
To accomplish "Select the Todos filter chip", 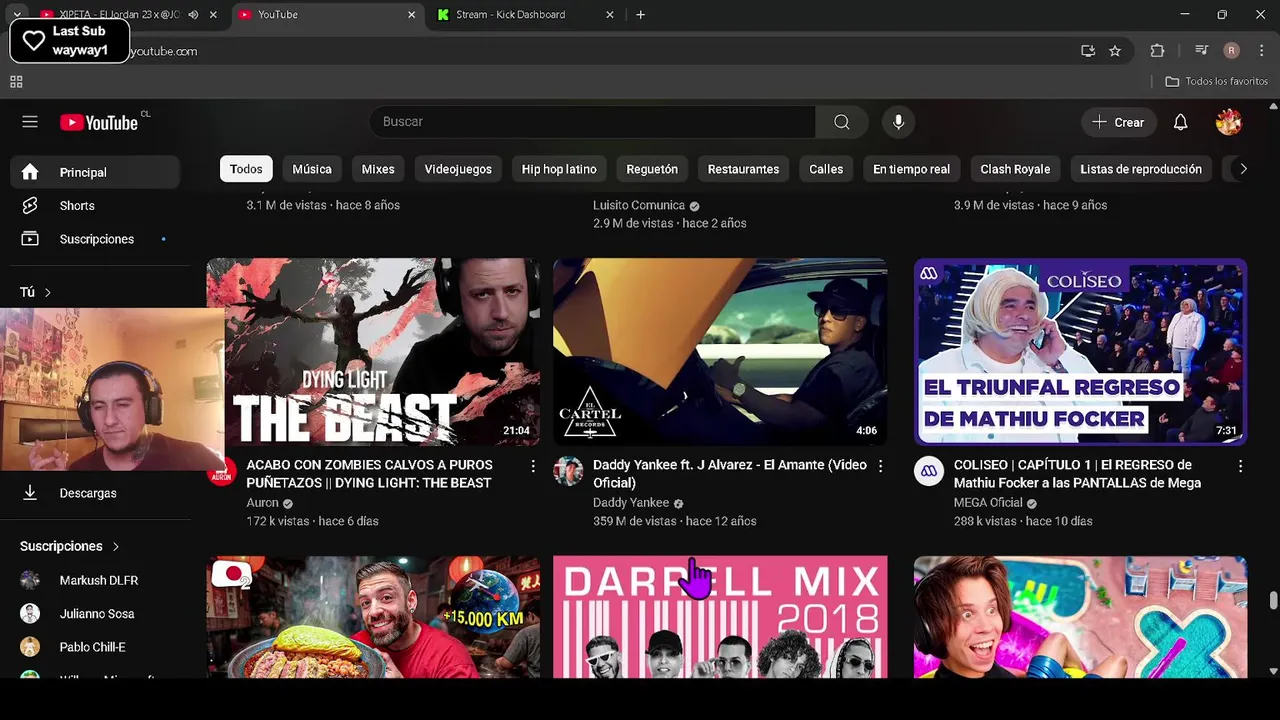I will pyautogui.click(x=246, y=169).
